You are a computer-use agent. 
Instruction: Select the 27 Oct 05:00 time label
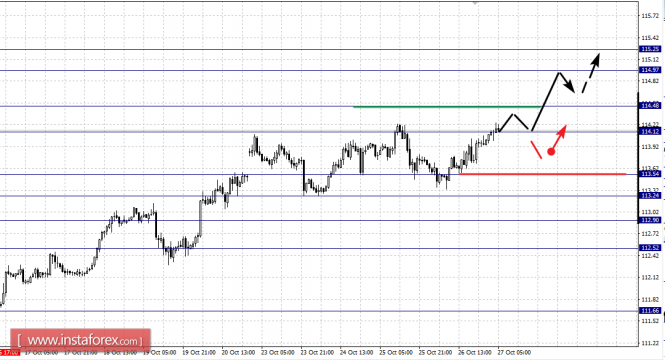(x=514, y=352)
